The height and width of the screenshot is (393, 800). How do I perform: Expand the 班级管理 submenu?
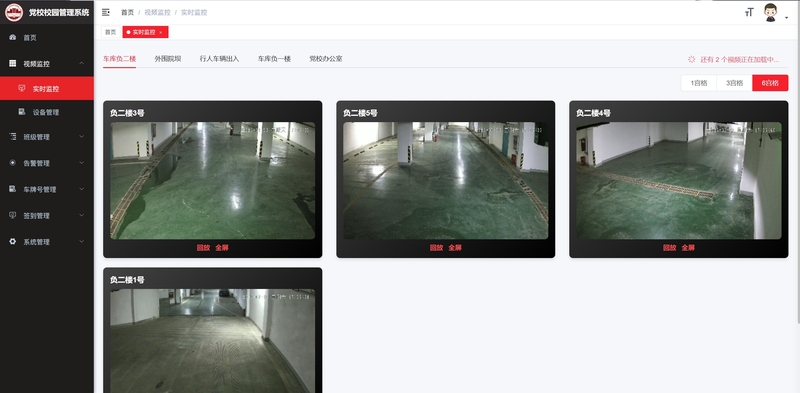(46, 137)
